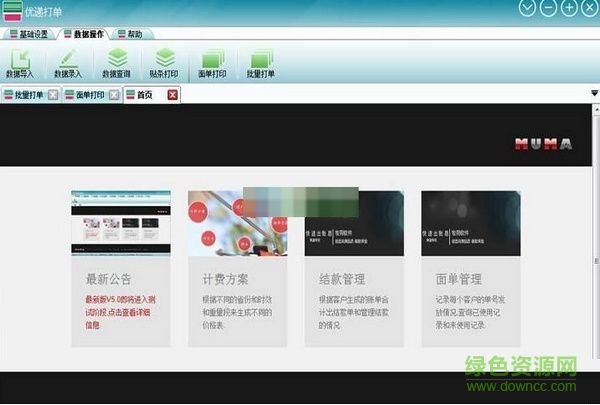
Task: Switch to the 基础设置 ribbon tab
Action: pos(29,34)
